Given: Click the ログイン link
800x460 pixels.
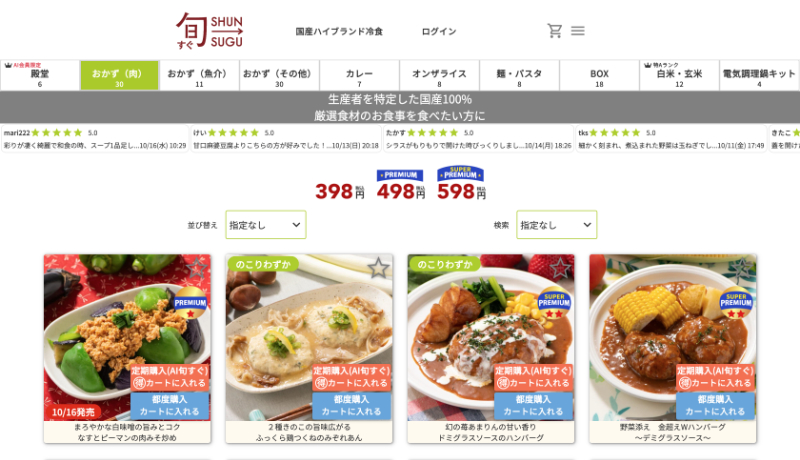Looking at the screenshot, I should pos(439,32).
